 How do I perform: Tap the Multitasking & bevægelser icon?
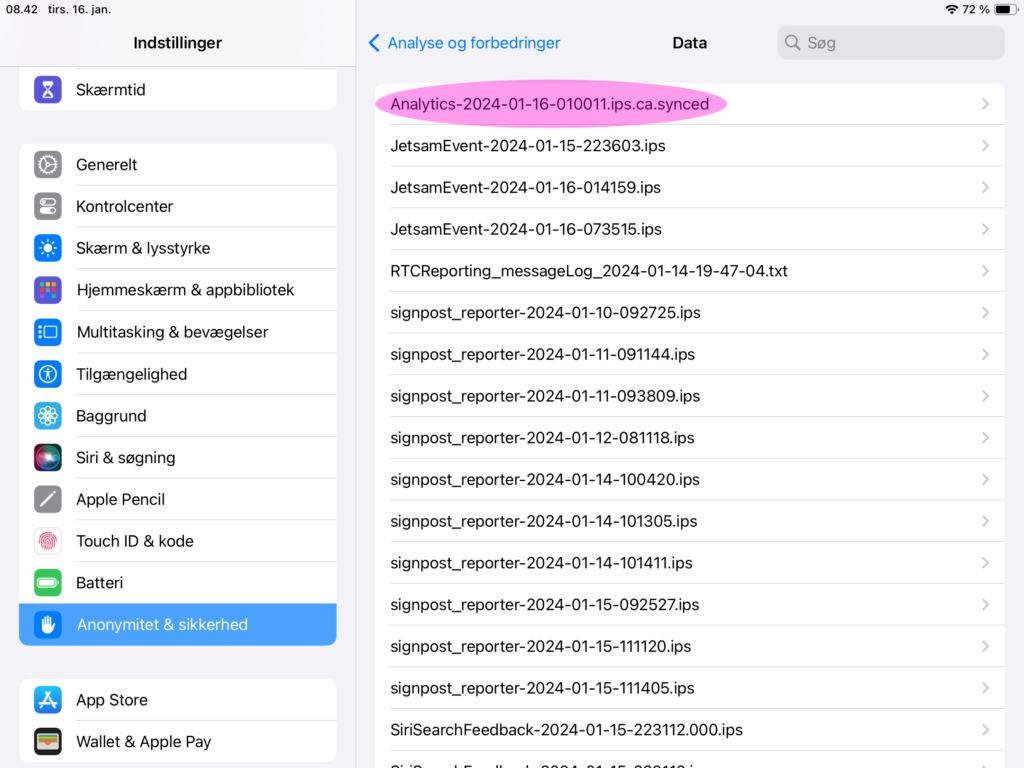tap(48, 332)
